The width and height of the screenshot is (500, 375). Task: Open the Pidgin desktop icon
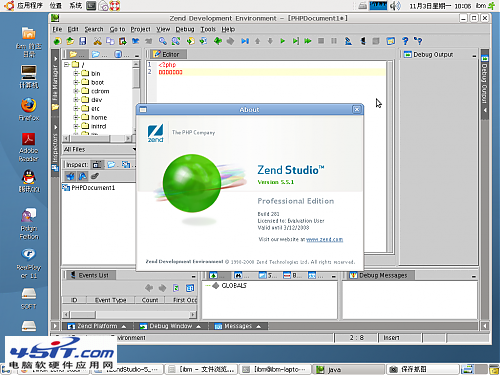tap(29, 224)
